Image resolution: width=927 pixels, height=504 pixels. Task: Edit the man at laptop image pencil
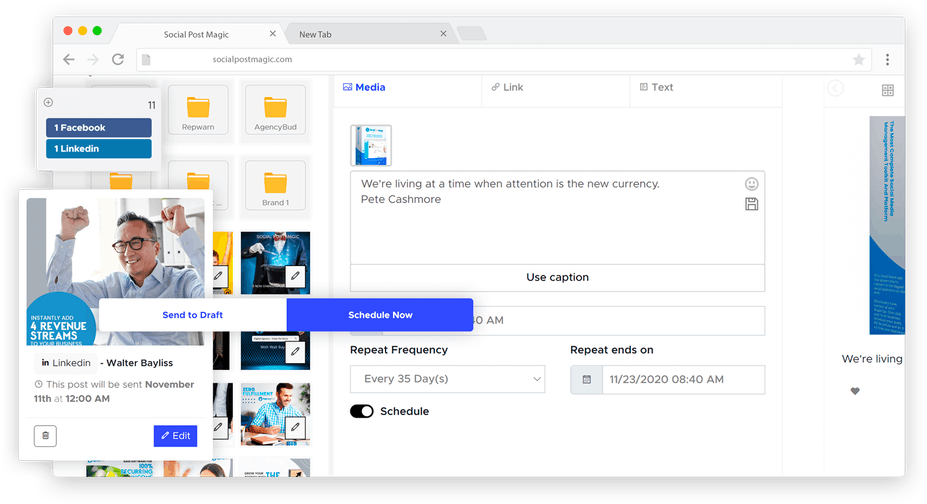pyautogui.click(x=295, y=427)
